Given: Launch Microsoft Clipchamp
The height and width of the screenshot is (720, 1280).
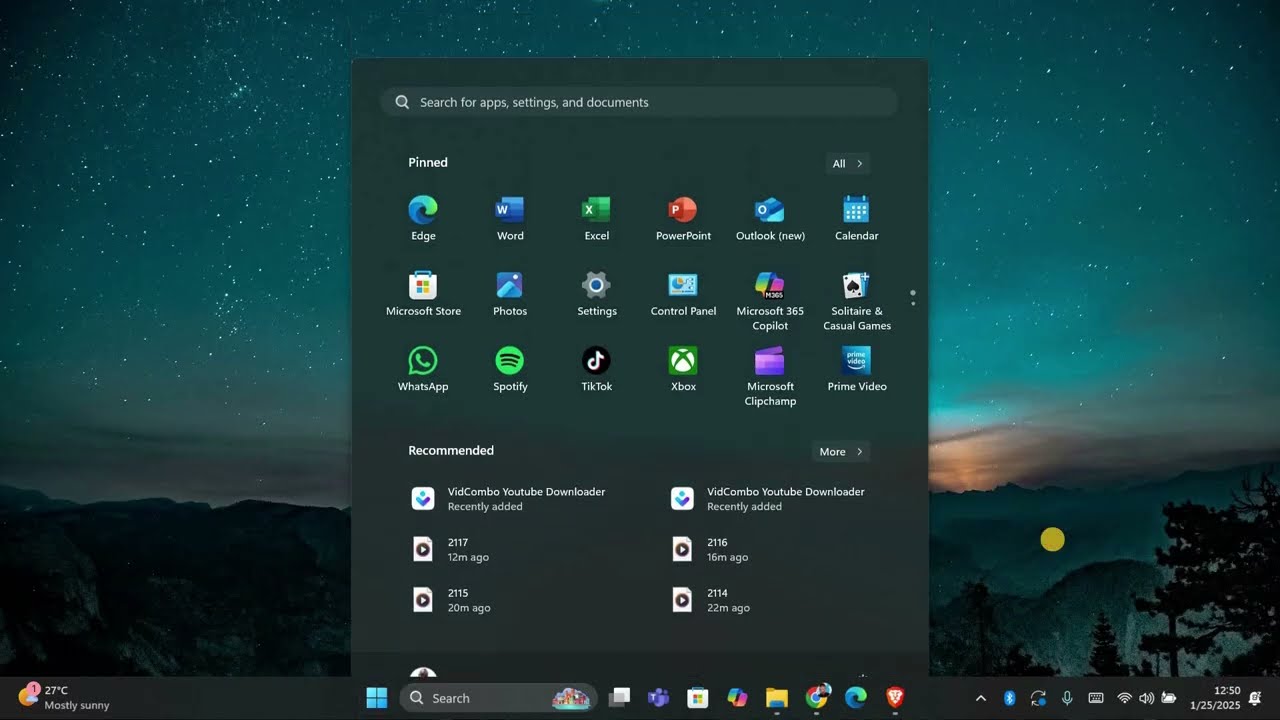Looking at the screenshot, I should 770,376.
